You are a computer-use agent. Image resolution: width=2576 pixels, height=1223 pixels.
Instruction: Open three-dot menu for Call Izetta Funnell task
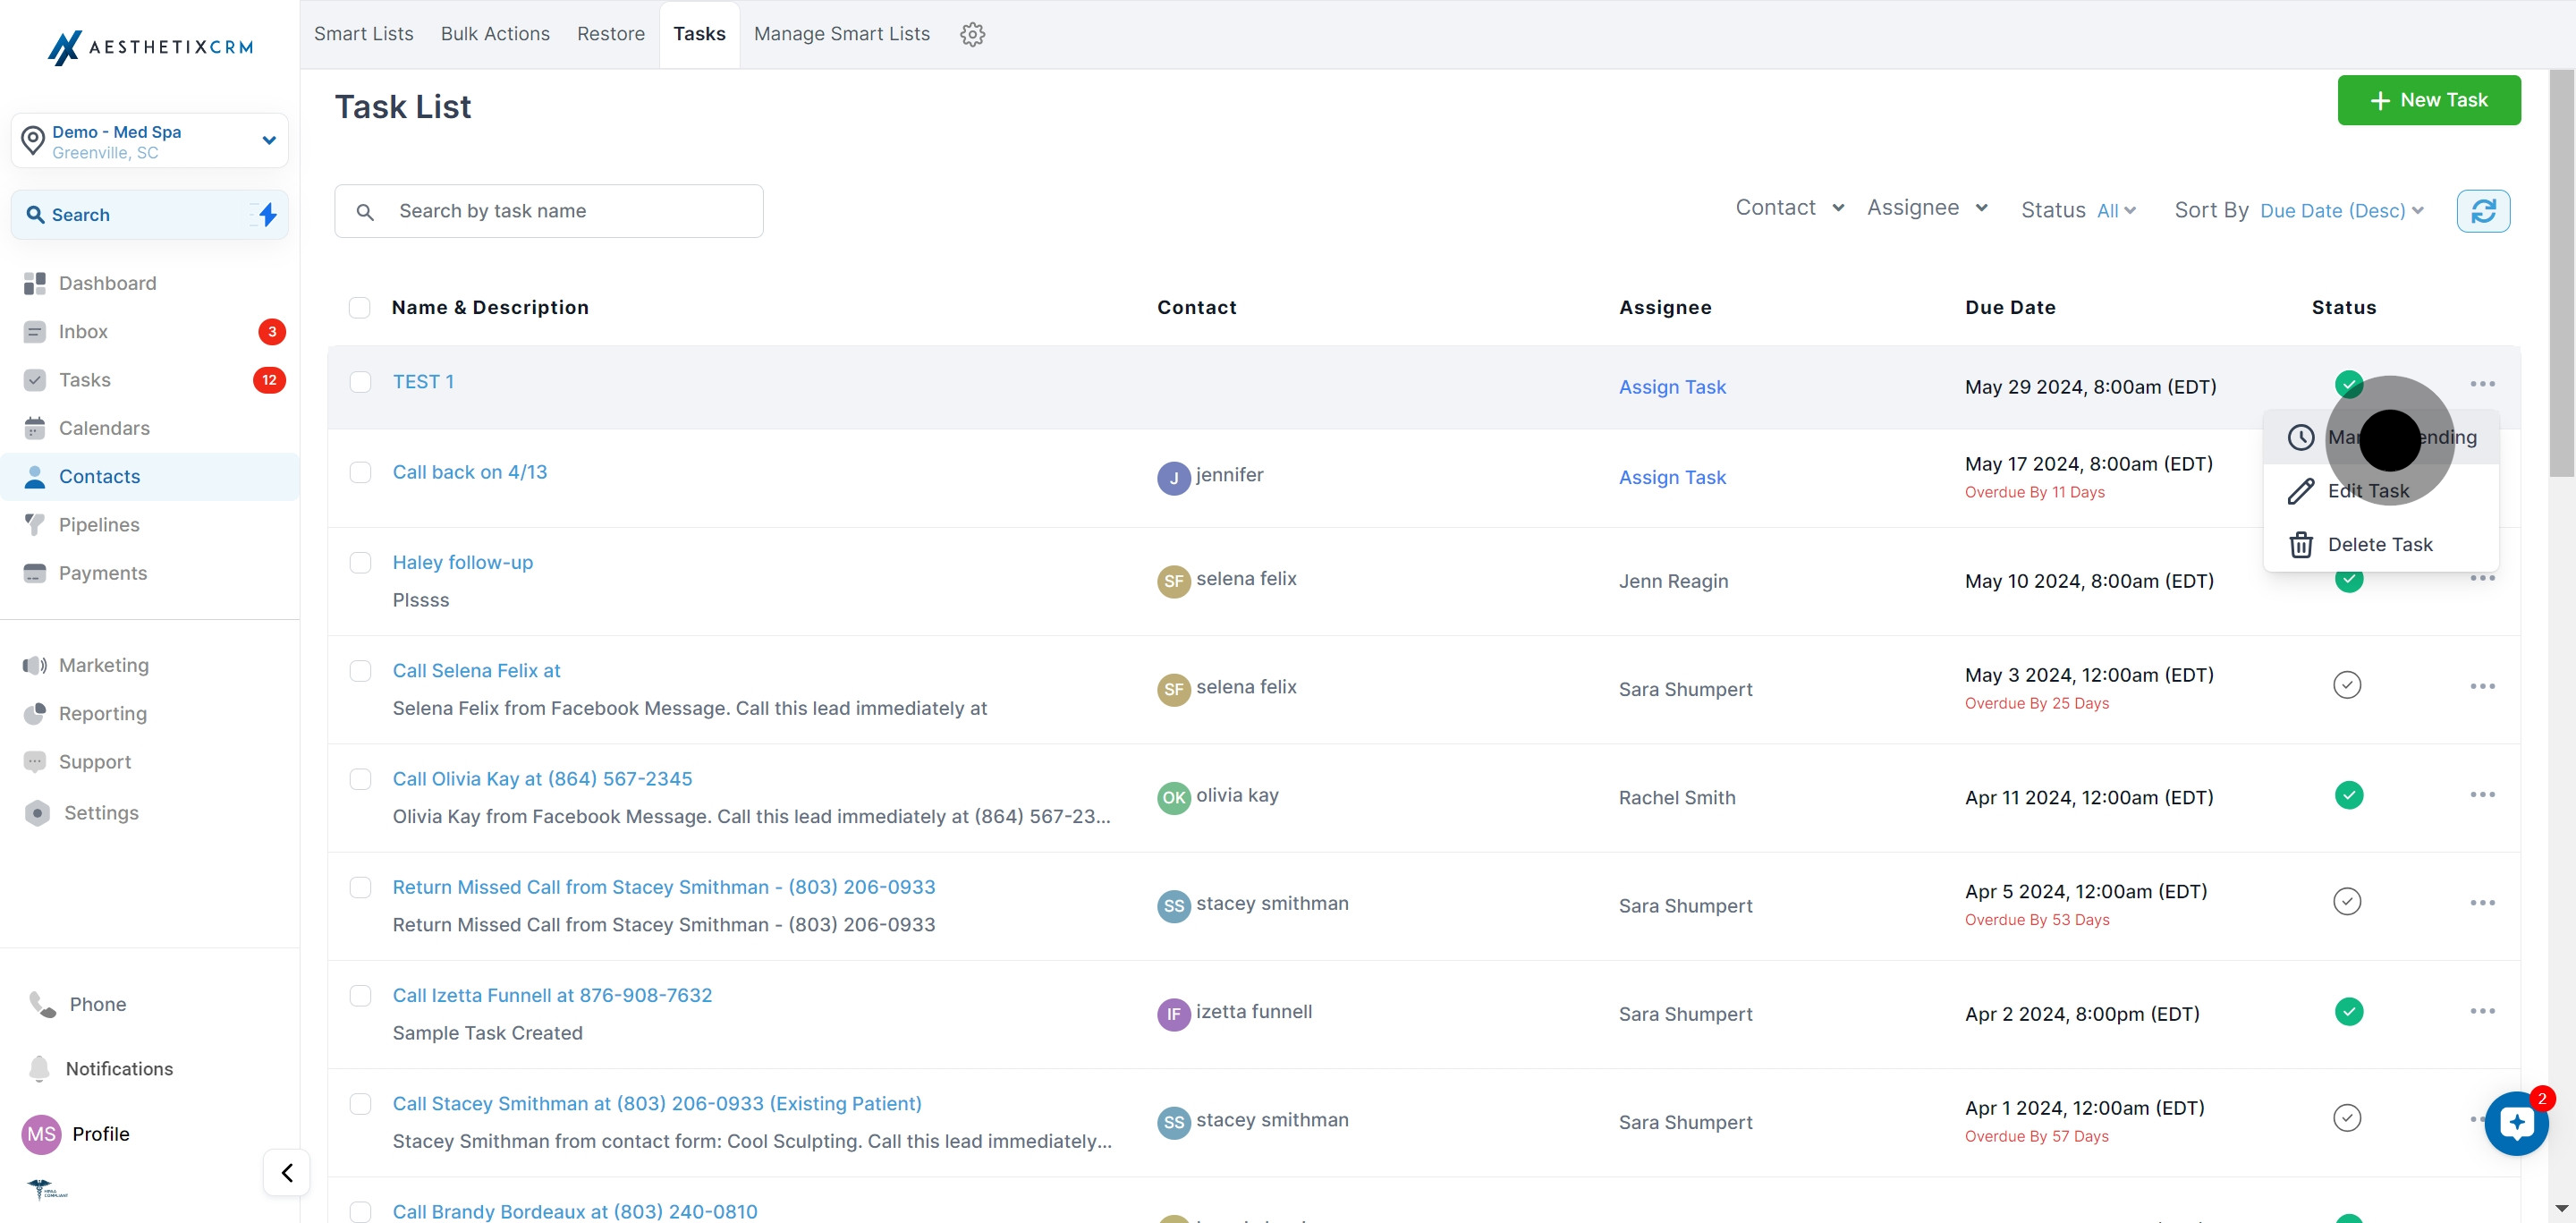[2482, 1011]
